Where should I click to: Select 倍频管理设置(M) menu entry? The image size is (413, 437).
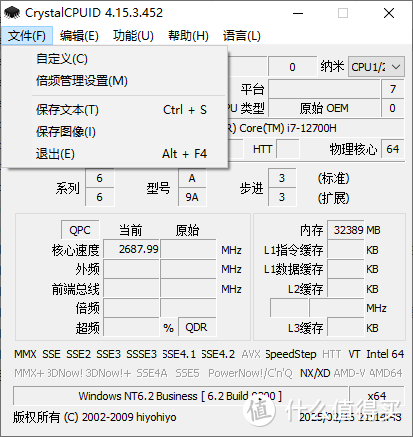(115, 81)
